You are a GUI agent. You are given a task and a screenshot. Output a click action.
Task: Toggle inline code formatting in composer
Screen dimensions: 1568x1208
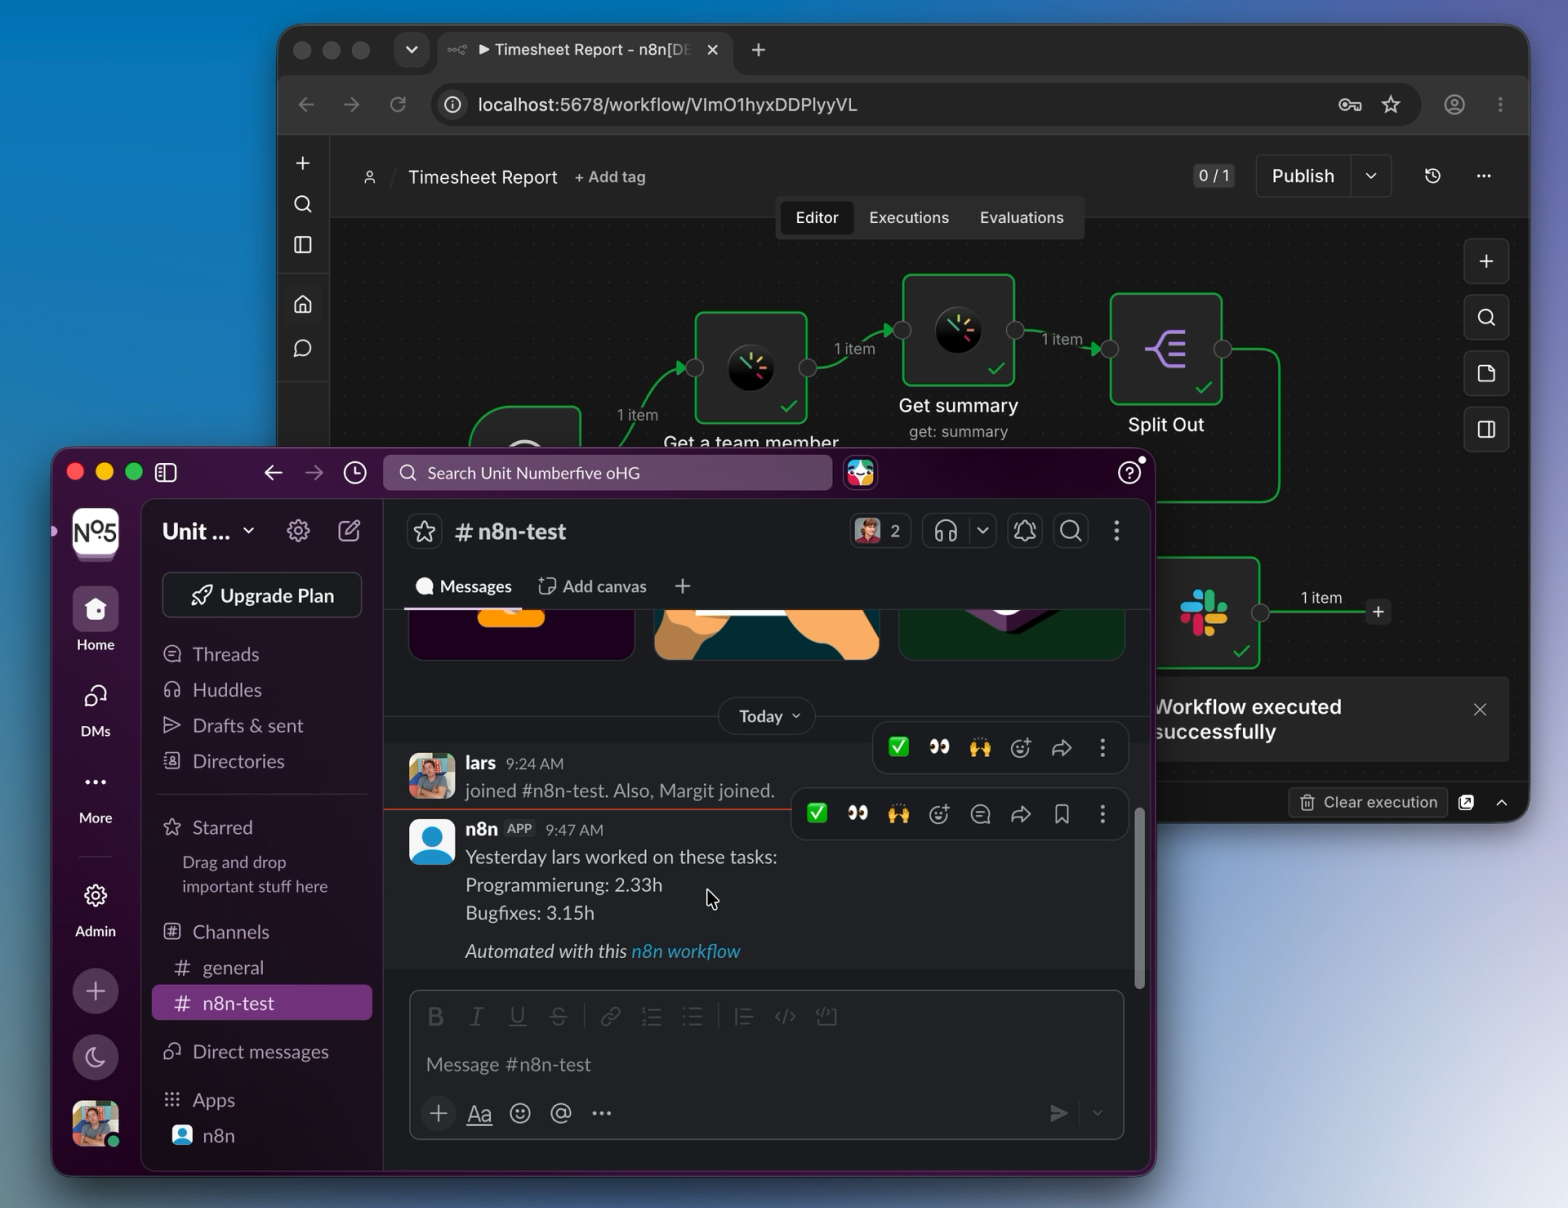click(785, 1016)
